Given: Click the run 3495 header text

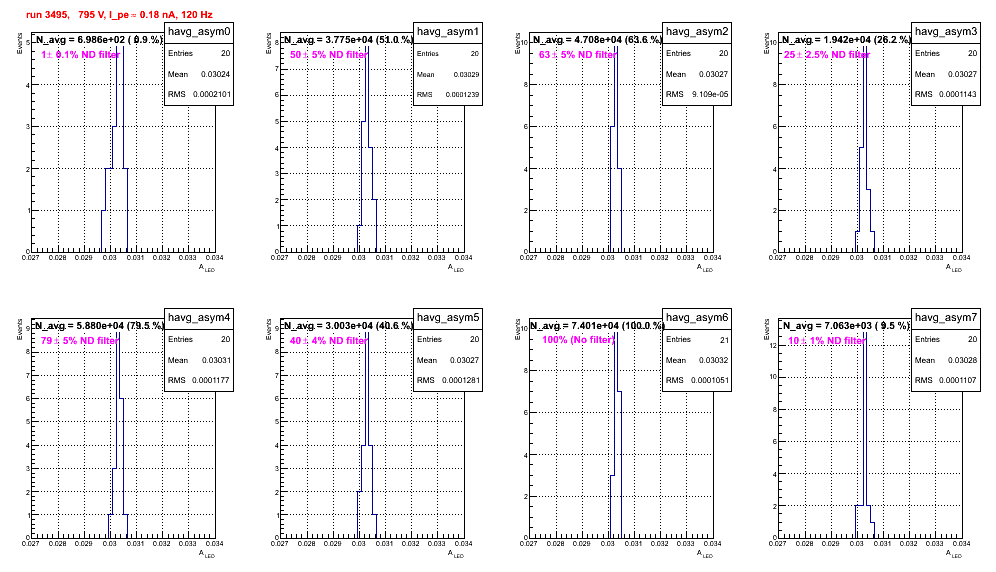Looking at the screenshot, I should pos(119,14).
